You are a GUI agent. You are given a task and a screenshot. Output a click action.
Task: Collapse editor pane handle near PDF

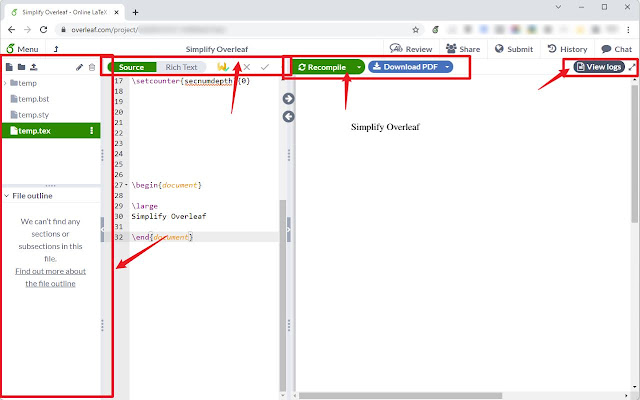click(289, 229)
